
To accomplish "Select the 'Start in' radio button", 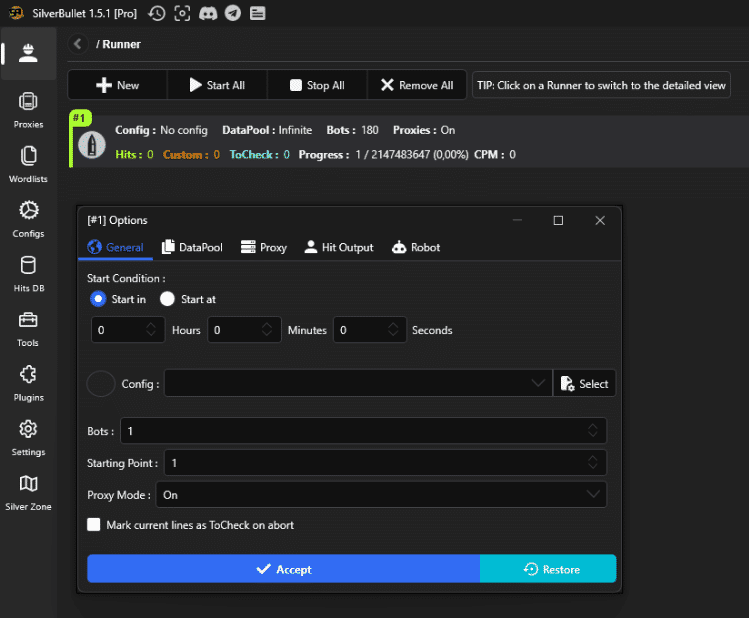I will 98,299.
